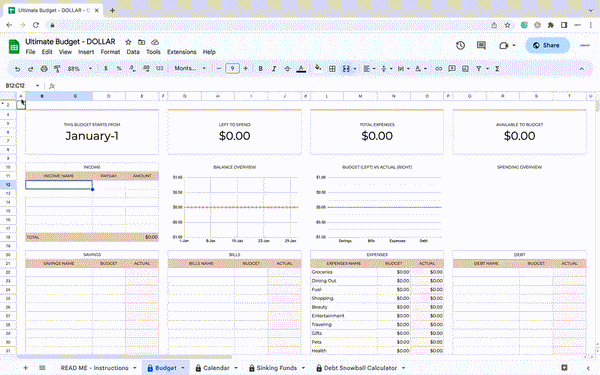The image size is (600, 375).
Task: Expand merge cells options arrow
Action: pyautogui.click(x=355, y=69)
